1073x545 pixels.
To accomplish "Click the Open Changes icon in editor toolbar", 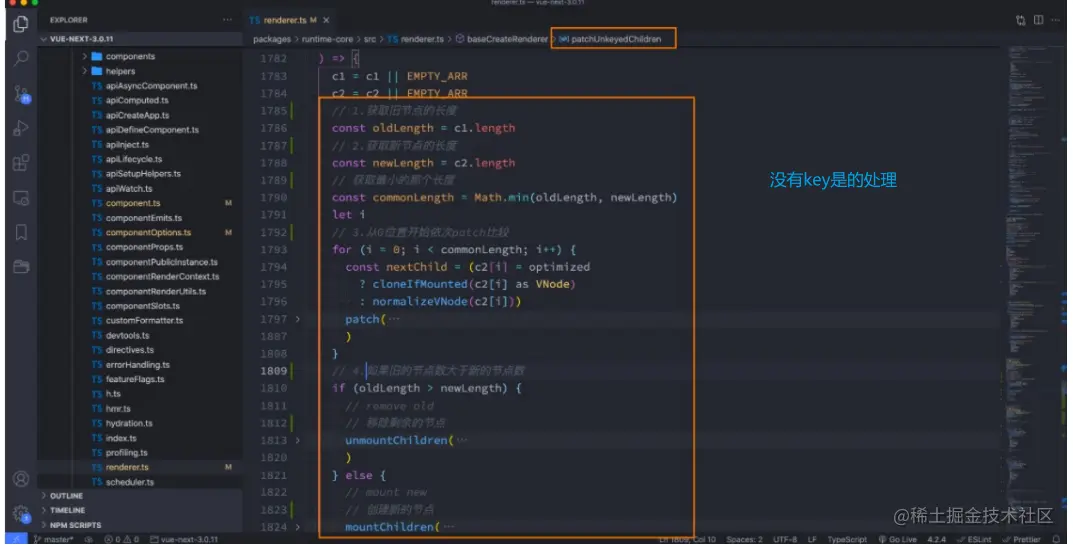I will [1020, 20].
